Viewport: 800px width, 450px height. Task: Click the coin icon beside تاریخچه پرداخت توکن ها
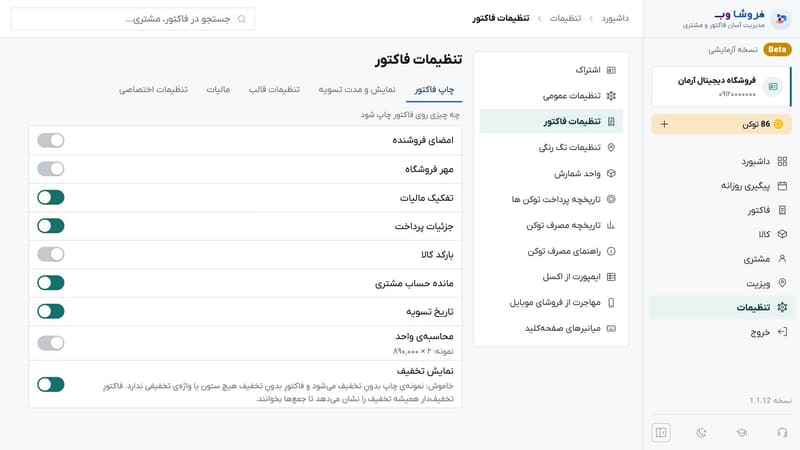click(611, 199)
